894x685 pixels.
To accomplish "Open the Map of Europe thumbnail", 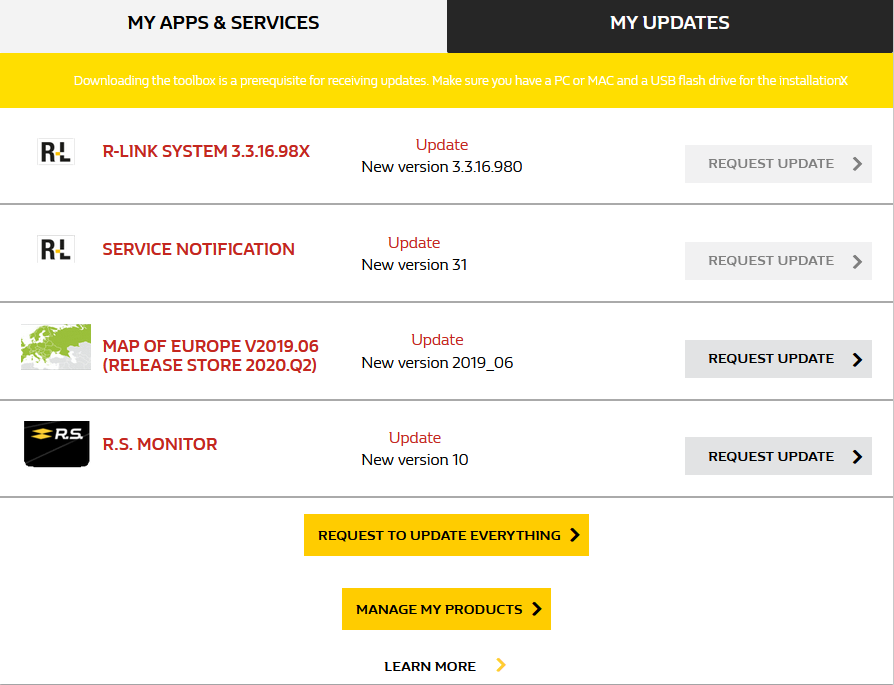I will tap(56, 347).
